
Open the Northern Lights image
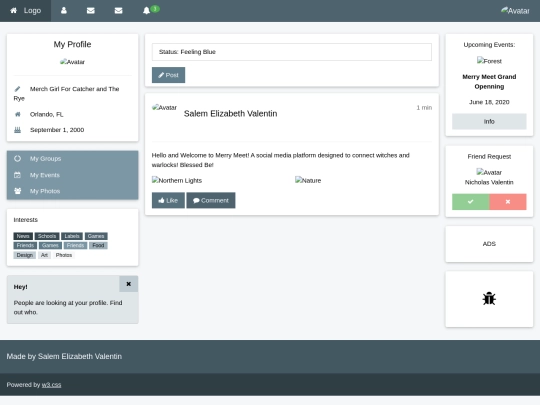177,180
